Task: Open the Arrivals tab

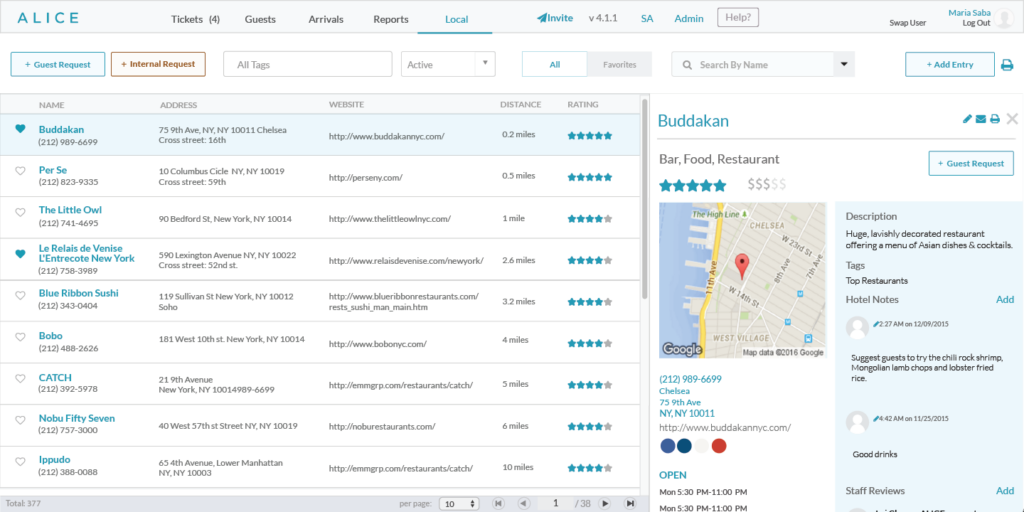Action: (326, 19)
